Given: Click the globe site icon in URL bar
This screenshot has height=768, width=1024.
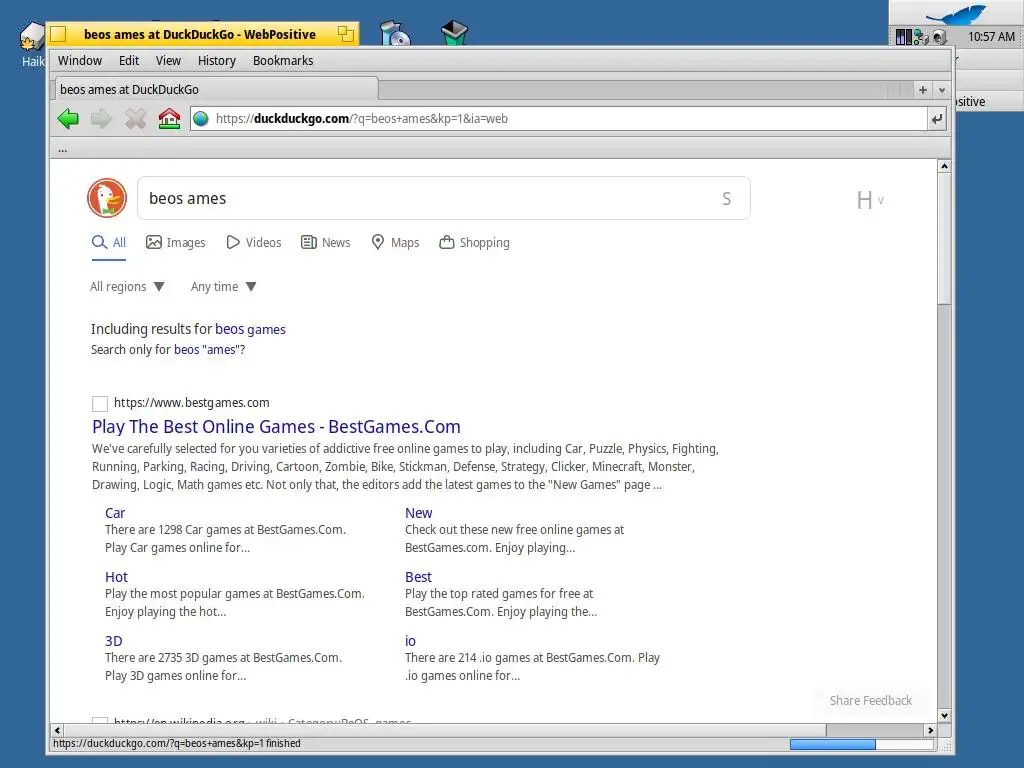Looking at the screenshot, I should coord(201,119).
